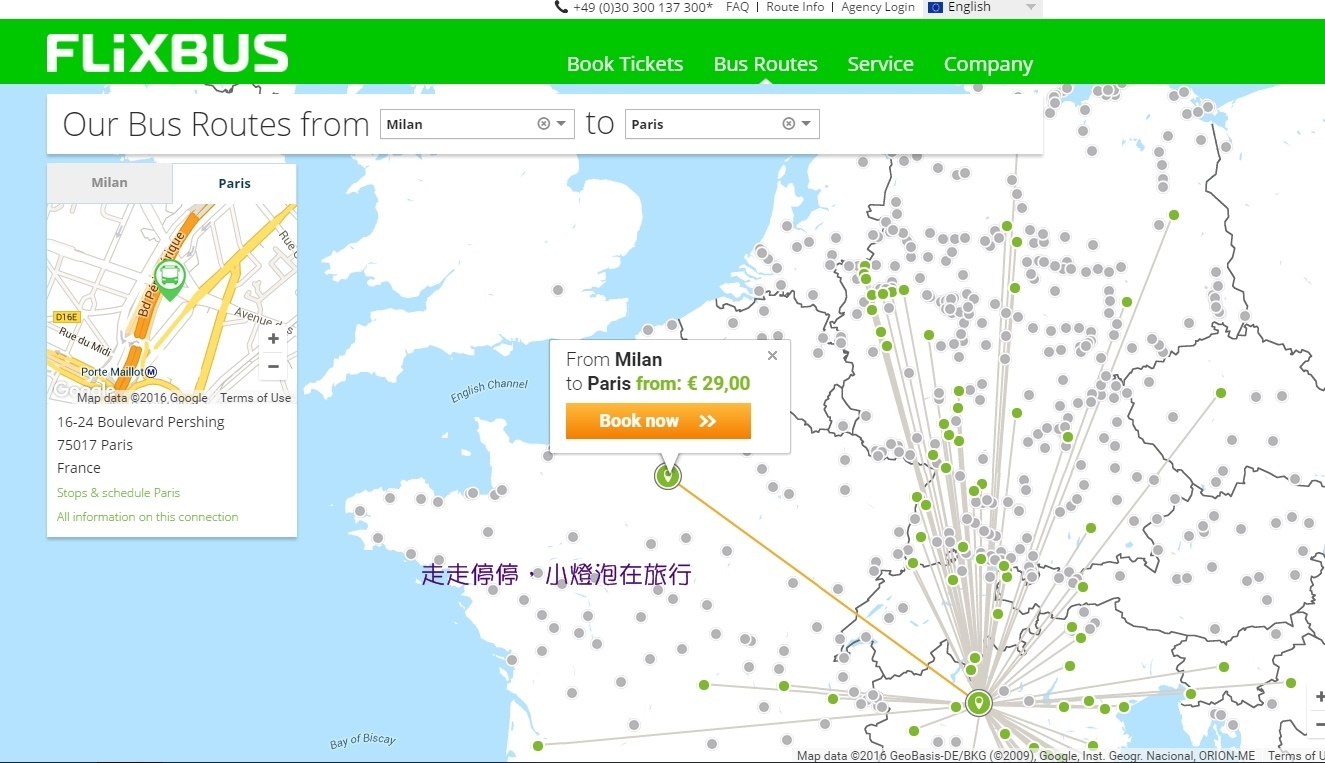Click the phone icon in top bar
1325x763 pixels.
(561, 7)
